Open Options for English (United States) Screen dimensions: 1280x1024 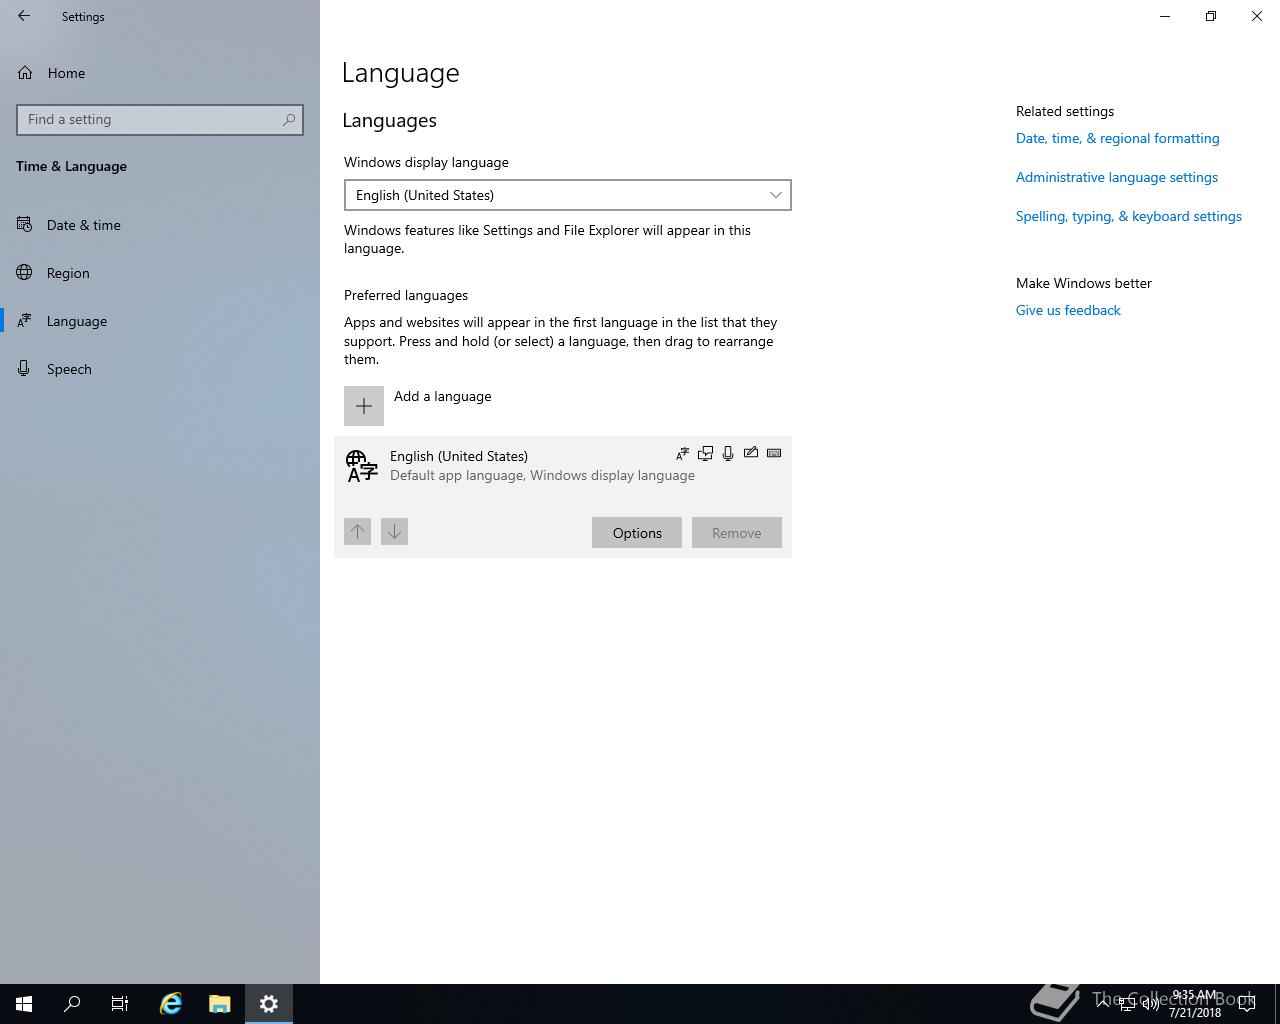637,533
